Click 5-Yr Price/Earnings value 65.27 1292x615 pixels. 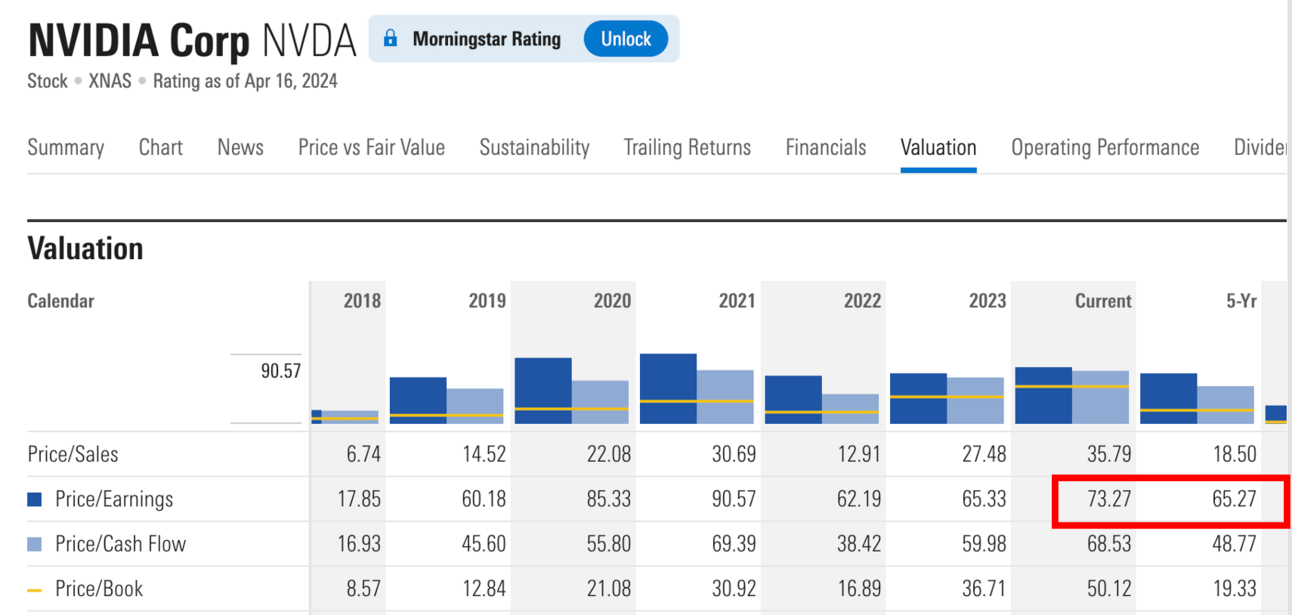point(1234,499)
